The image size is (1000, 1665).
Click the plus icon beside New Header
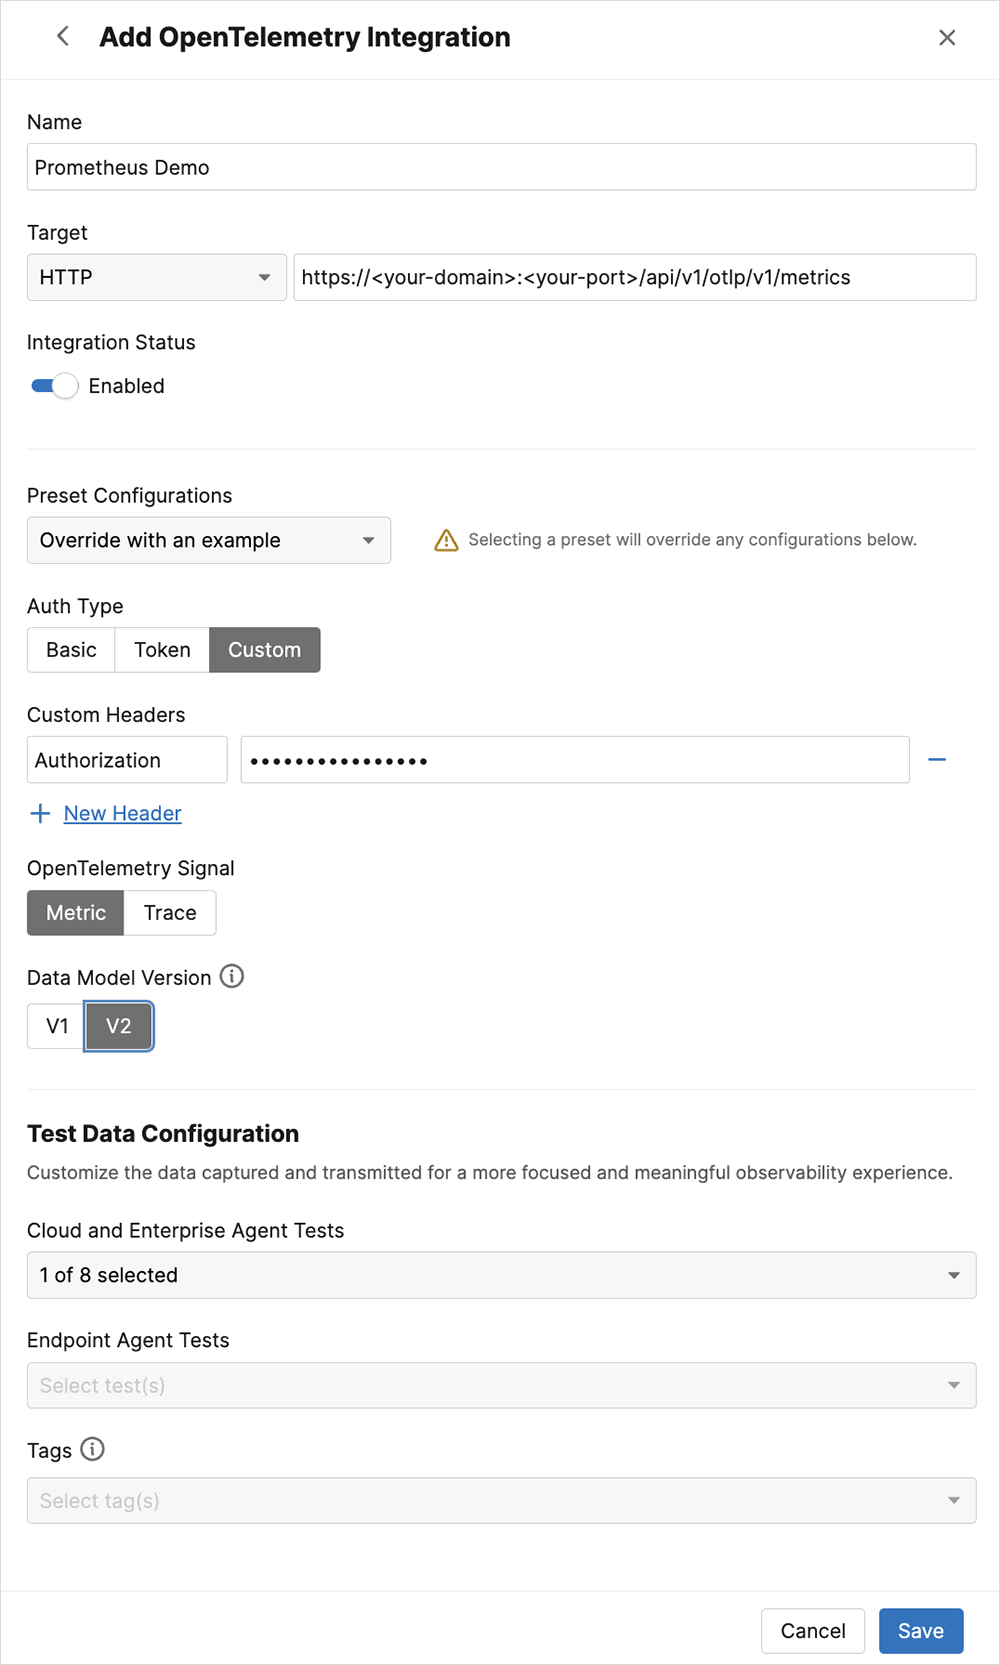[40, 814]
